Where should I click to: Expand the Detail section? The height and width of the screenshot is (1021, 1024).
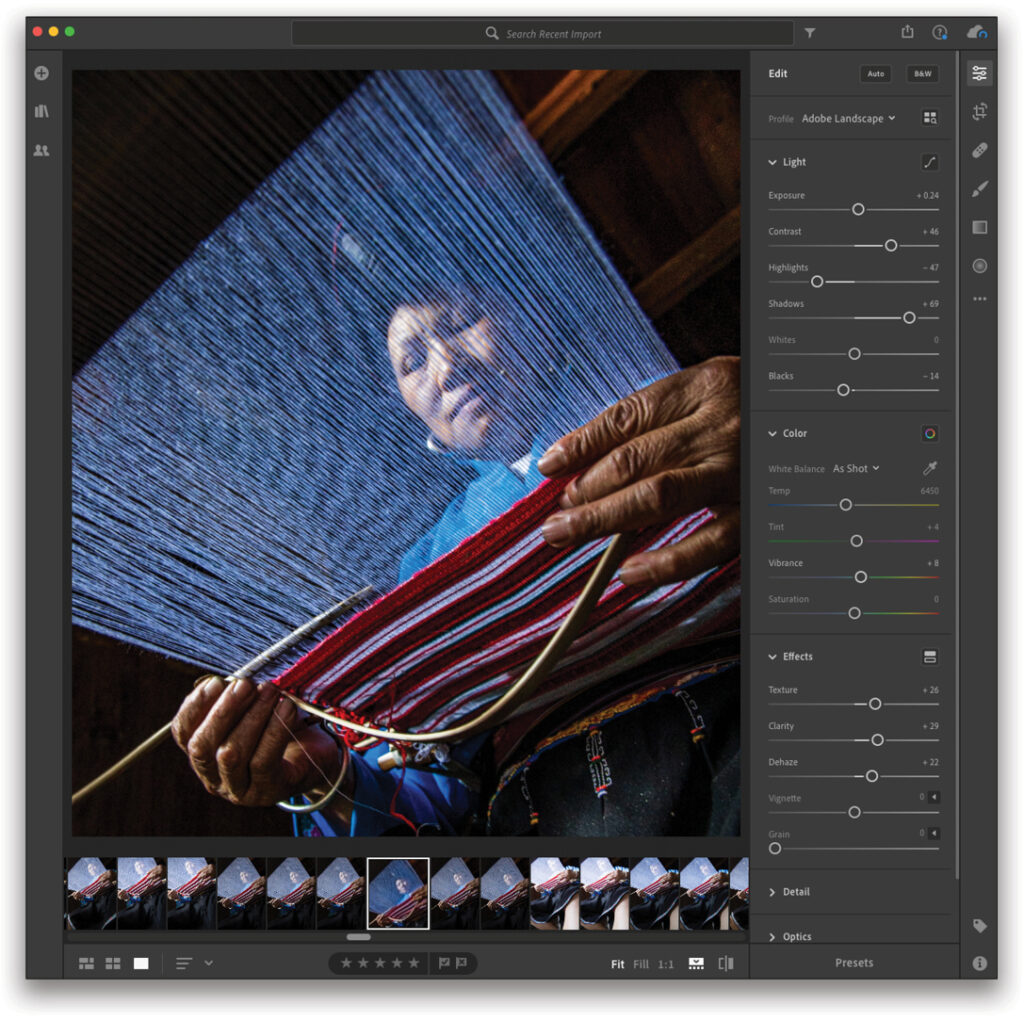tap(772, 892)
